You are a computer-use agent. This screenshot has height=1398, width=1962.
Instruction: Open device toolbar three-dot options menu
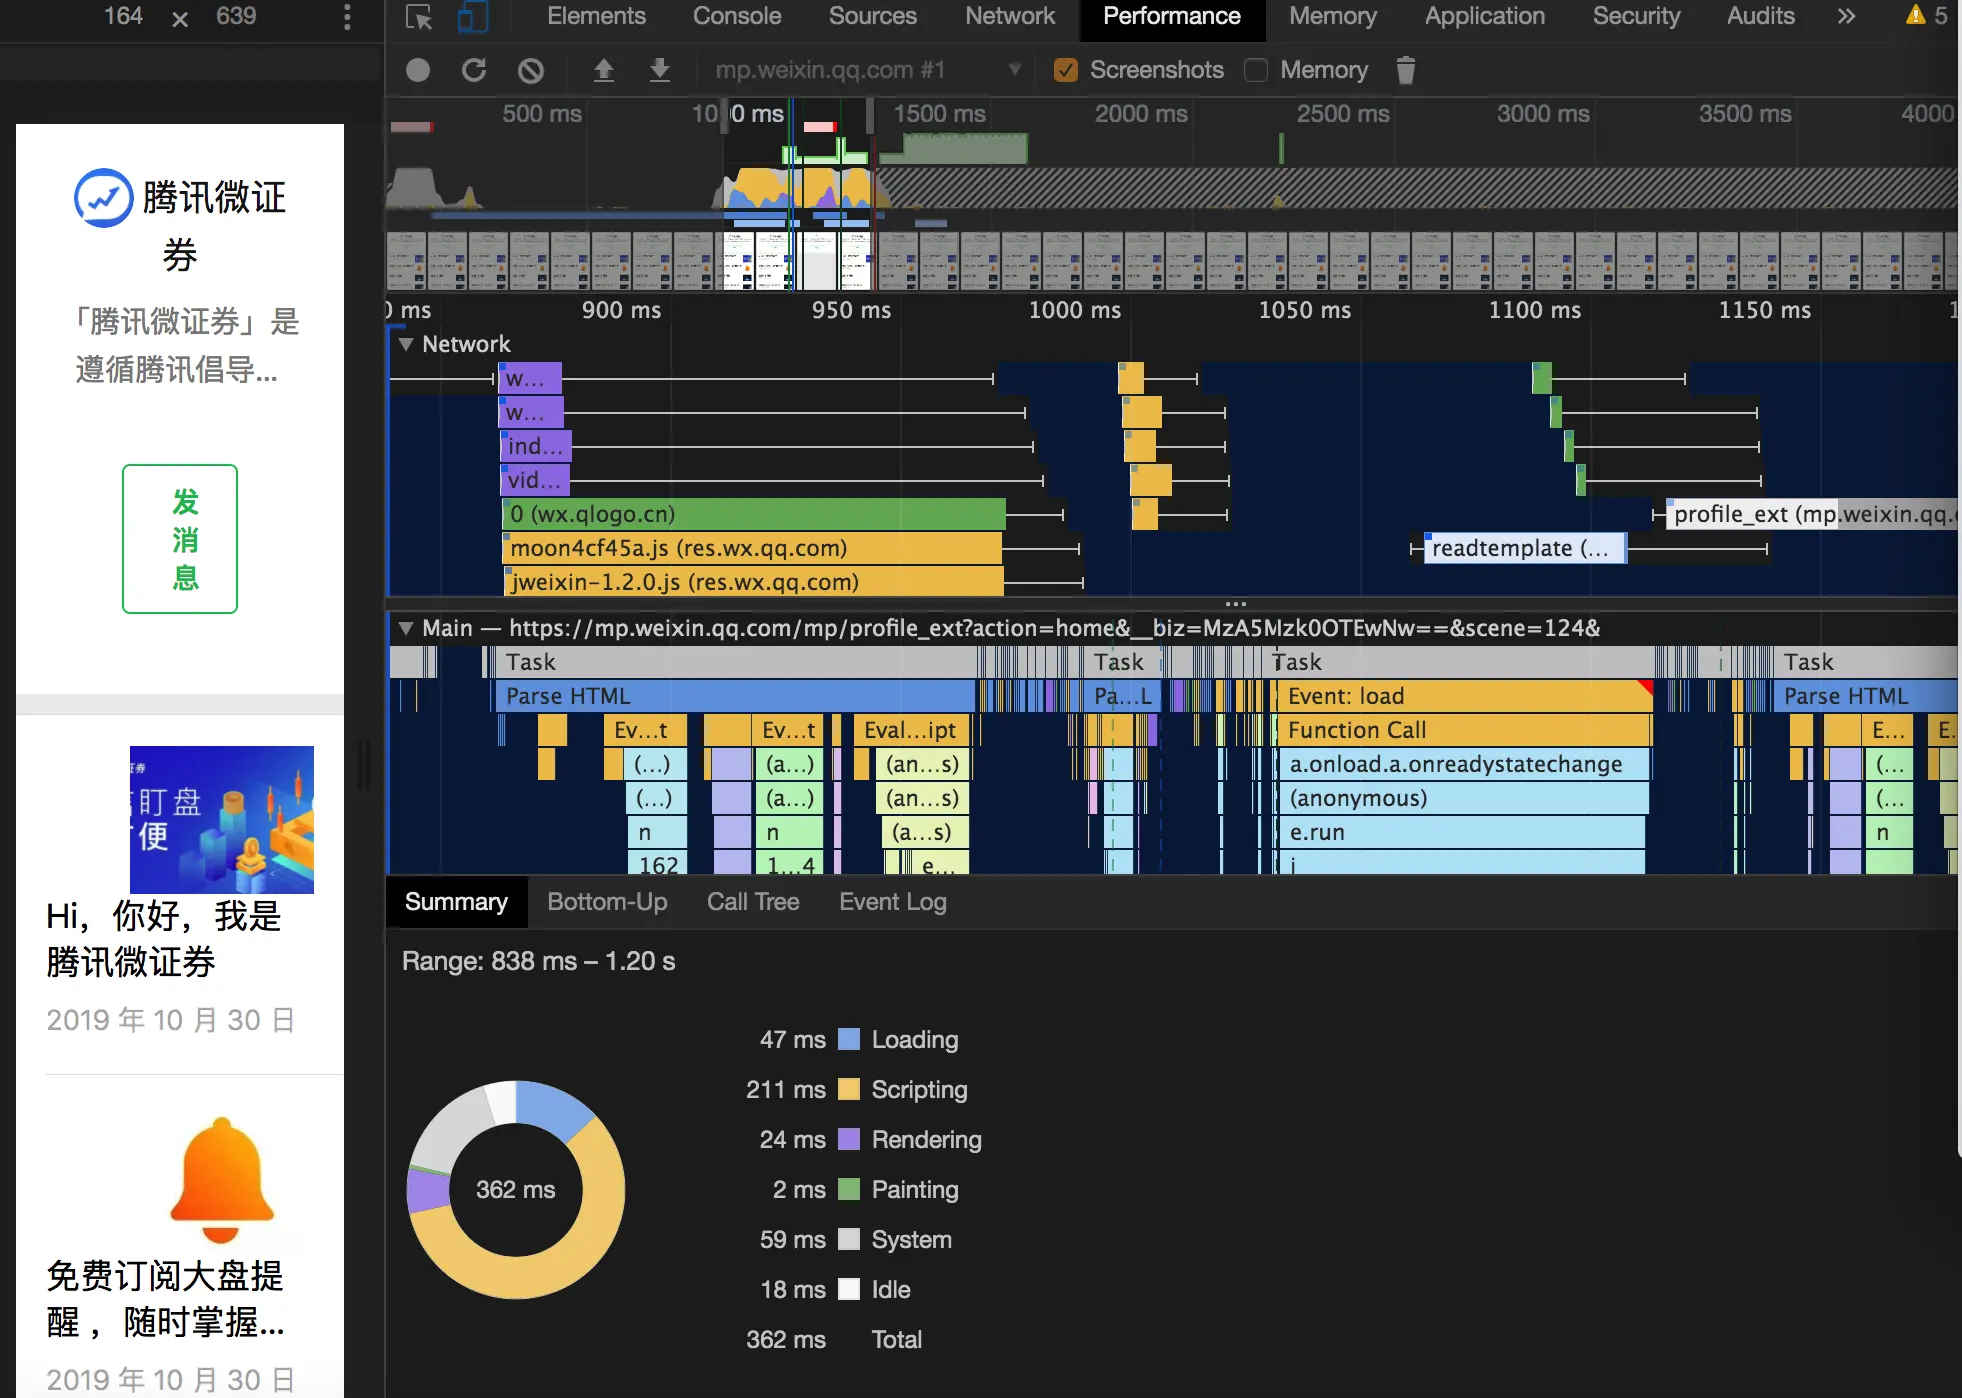(x=347, y=17)
